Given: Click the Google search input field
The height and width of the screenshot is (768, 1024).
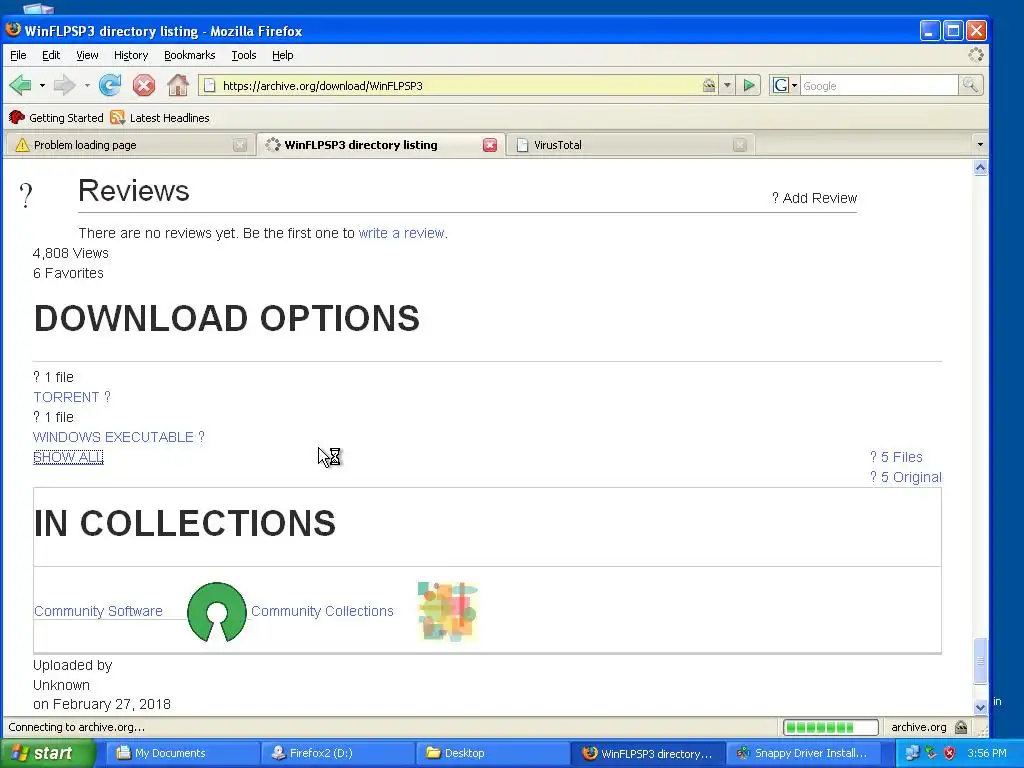Looking at the screenshot, I should (x=879, y=86).
